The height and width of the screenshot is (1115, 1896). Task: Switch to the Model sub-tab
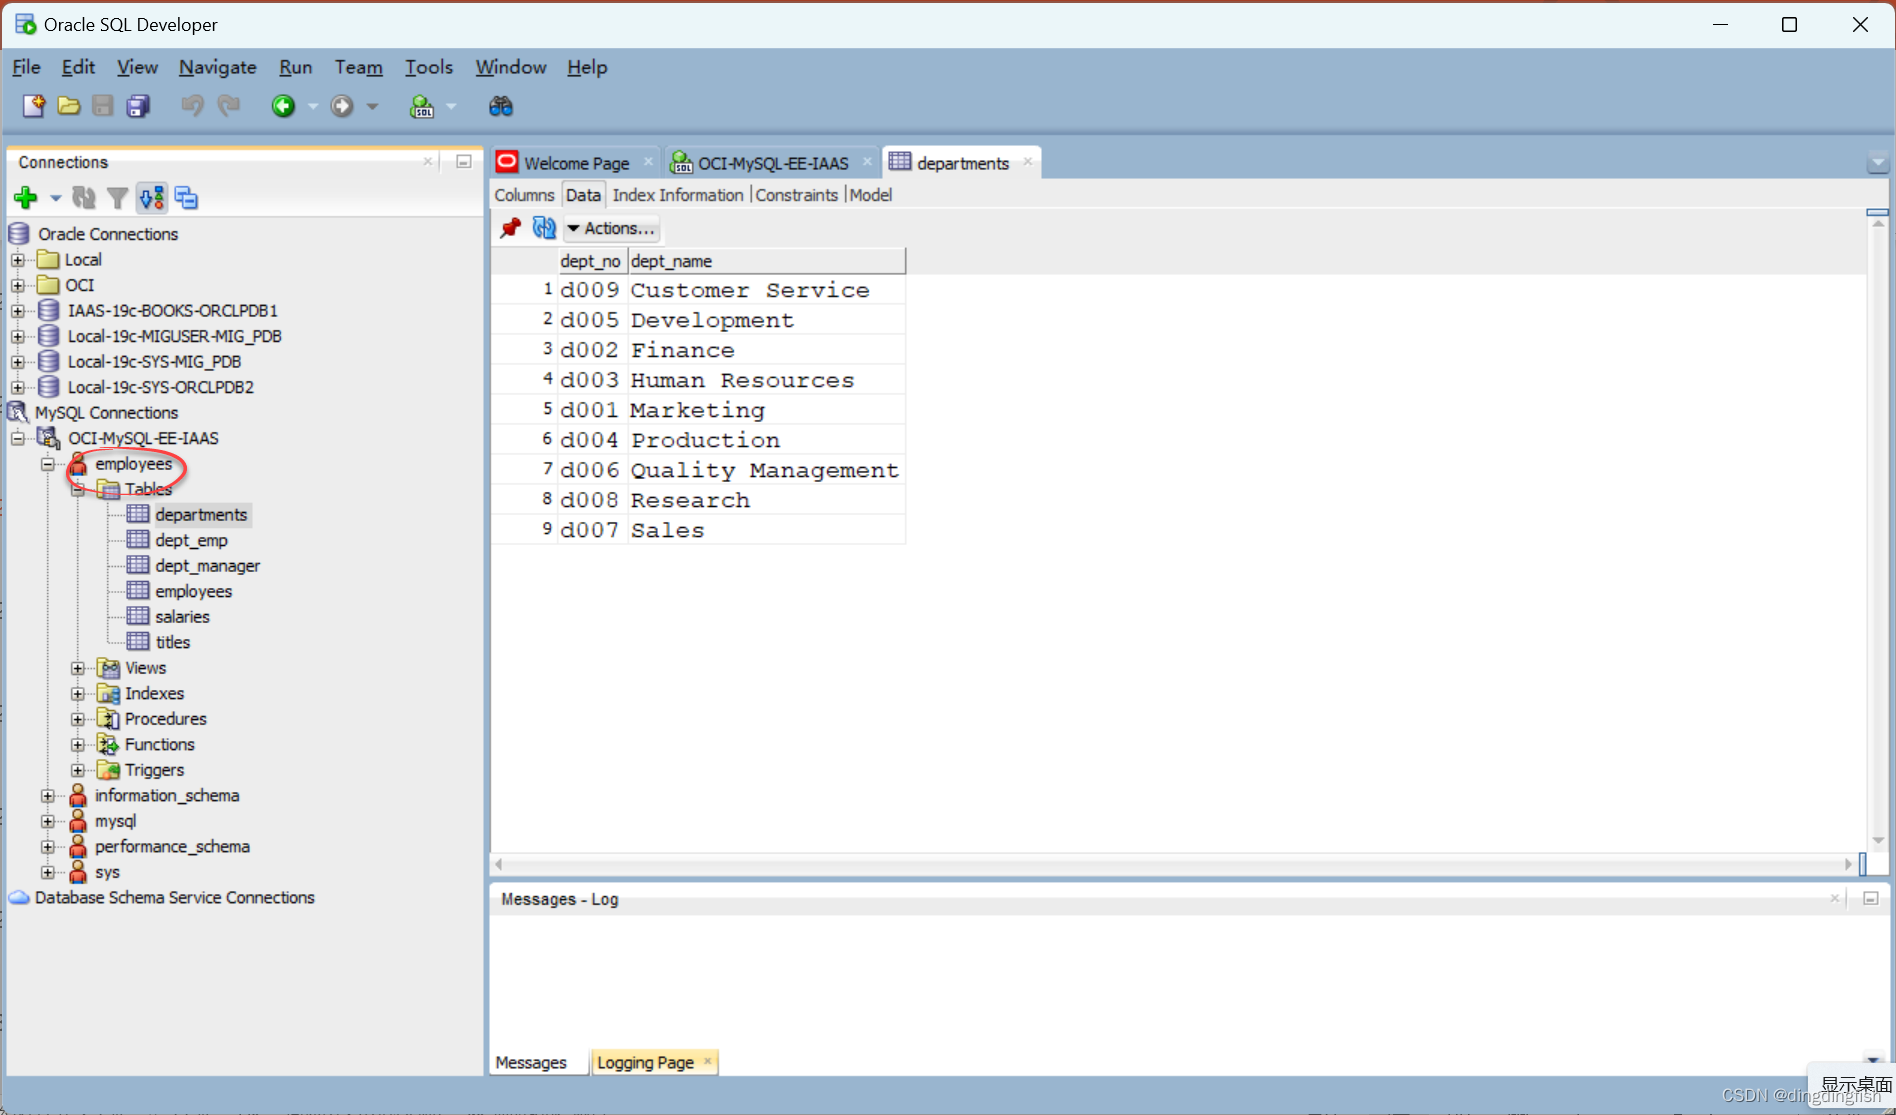(870, 195)
